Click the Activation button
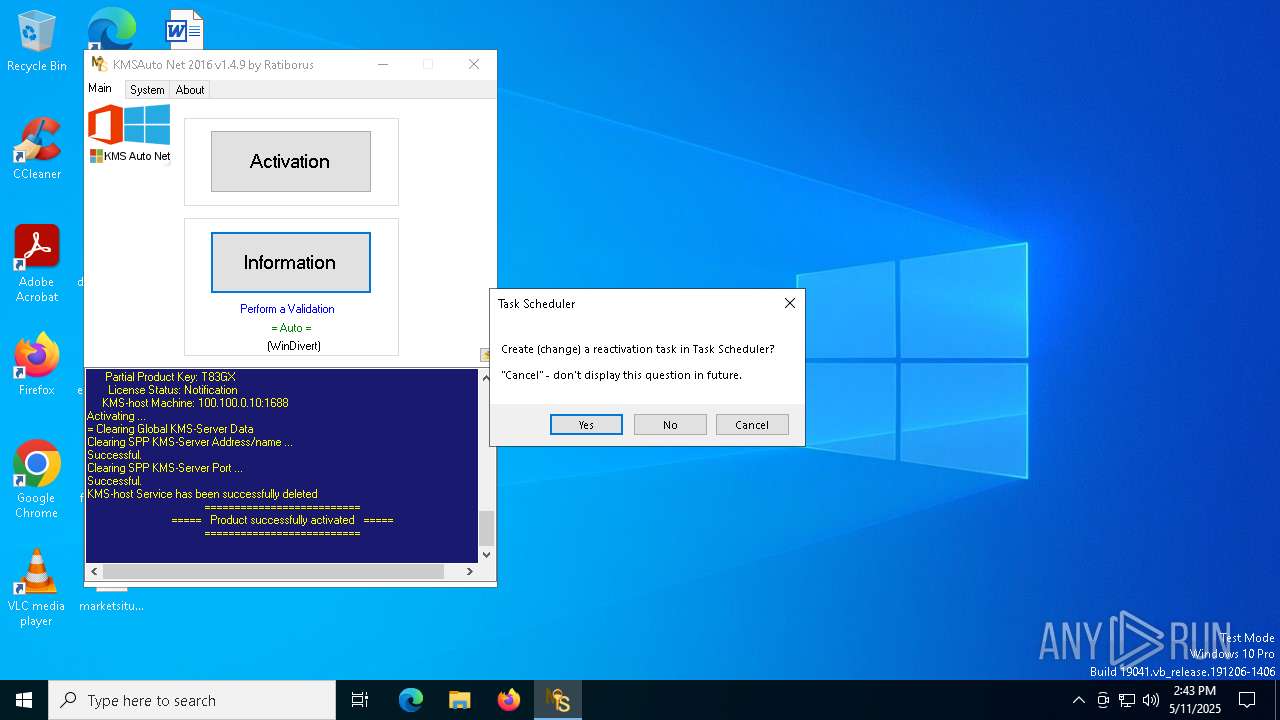Viewport: 1280px width, 720px height. coord(290,161)
